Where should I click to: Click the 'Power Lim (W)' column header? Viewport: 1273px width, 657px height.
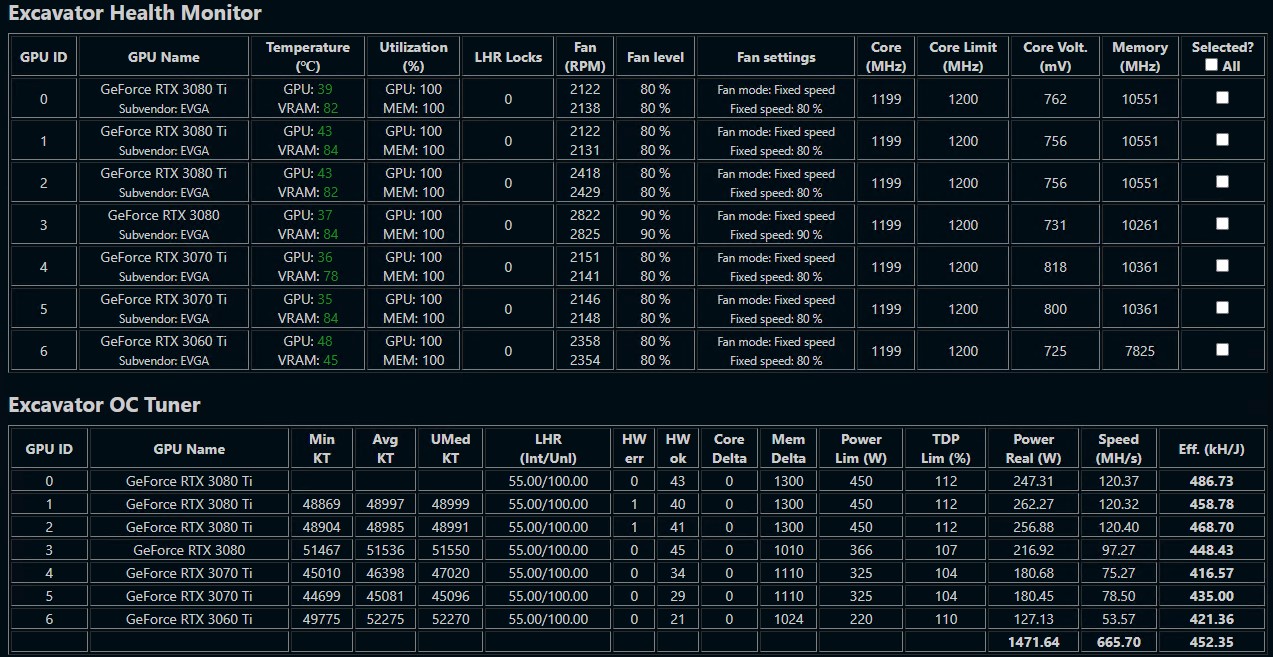861,449
